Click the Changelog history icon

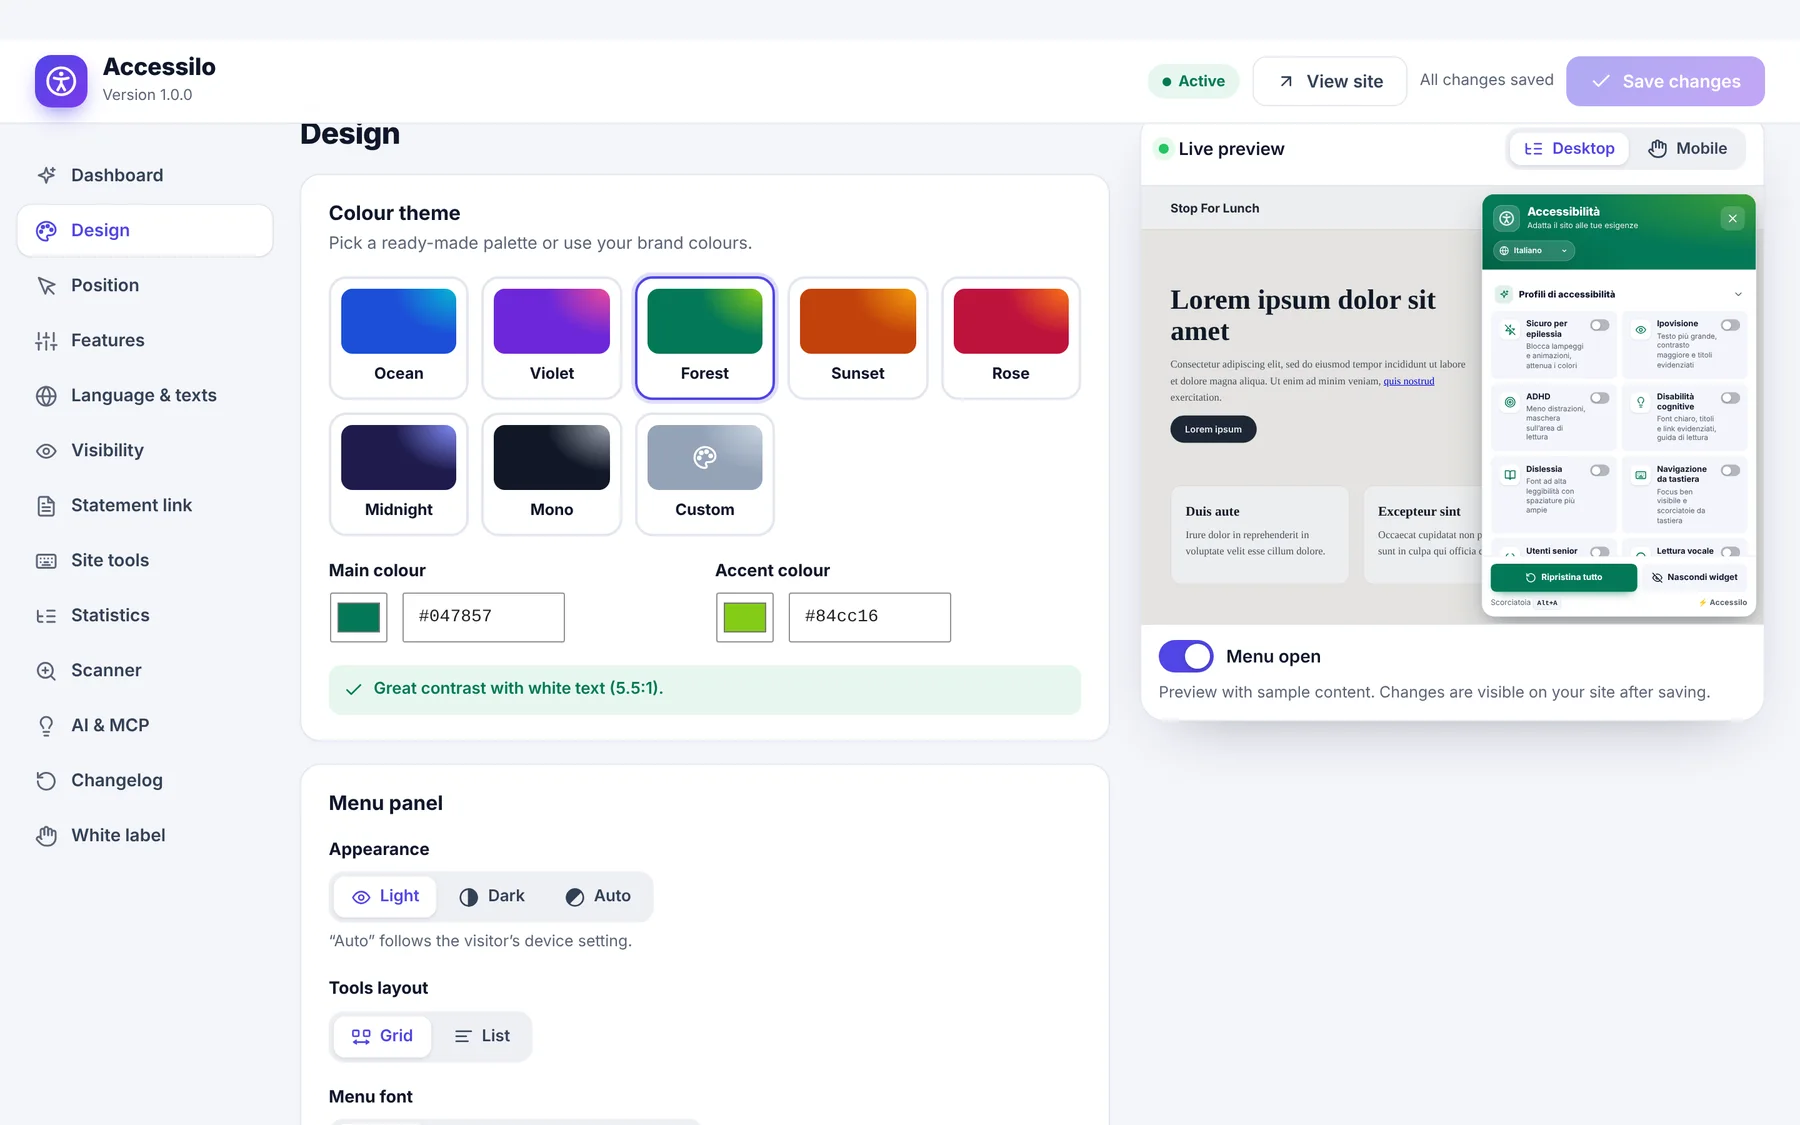coord(46,781)
